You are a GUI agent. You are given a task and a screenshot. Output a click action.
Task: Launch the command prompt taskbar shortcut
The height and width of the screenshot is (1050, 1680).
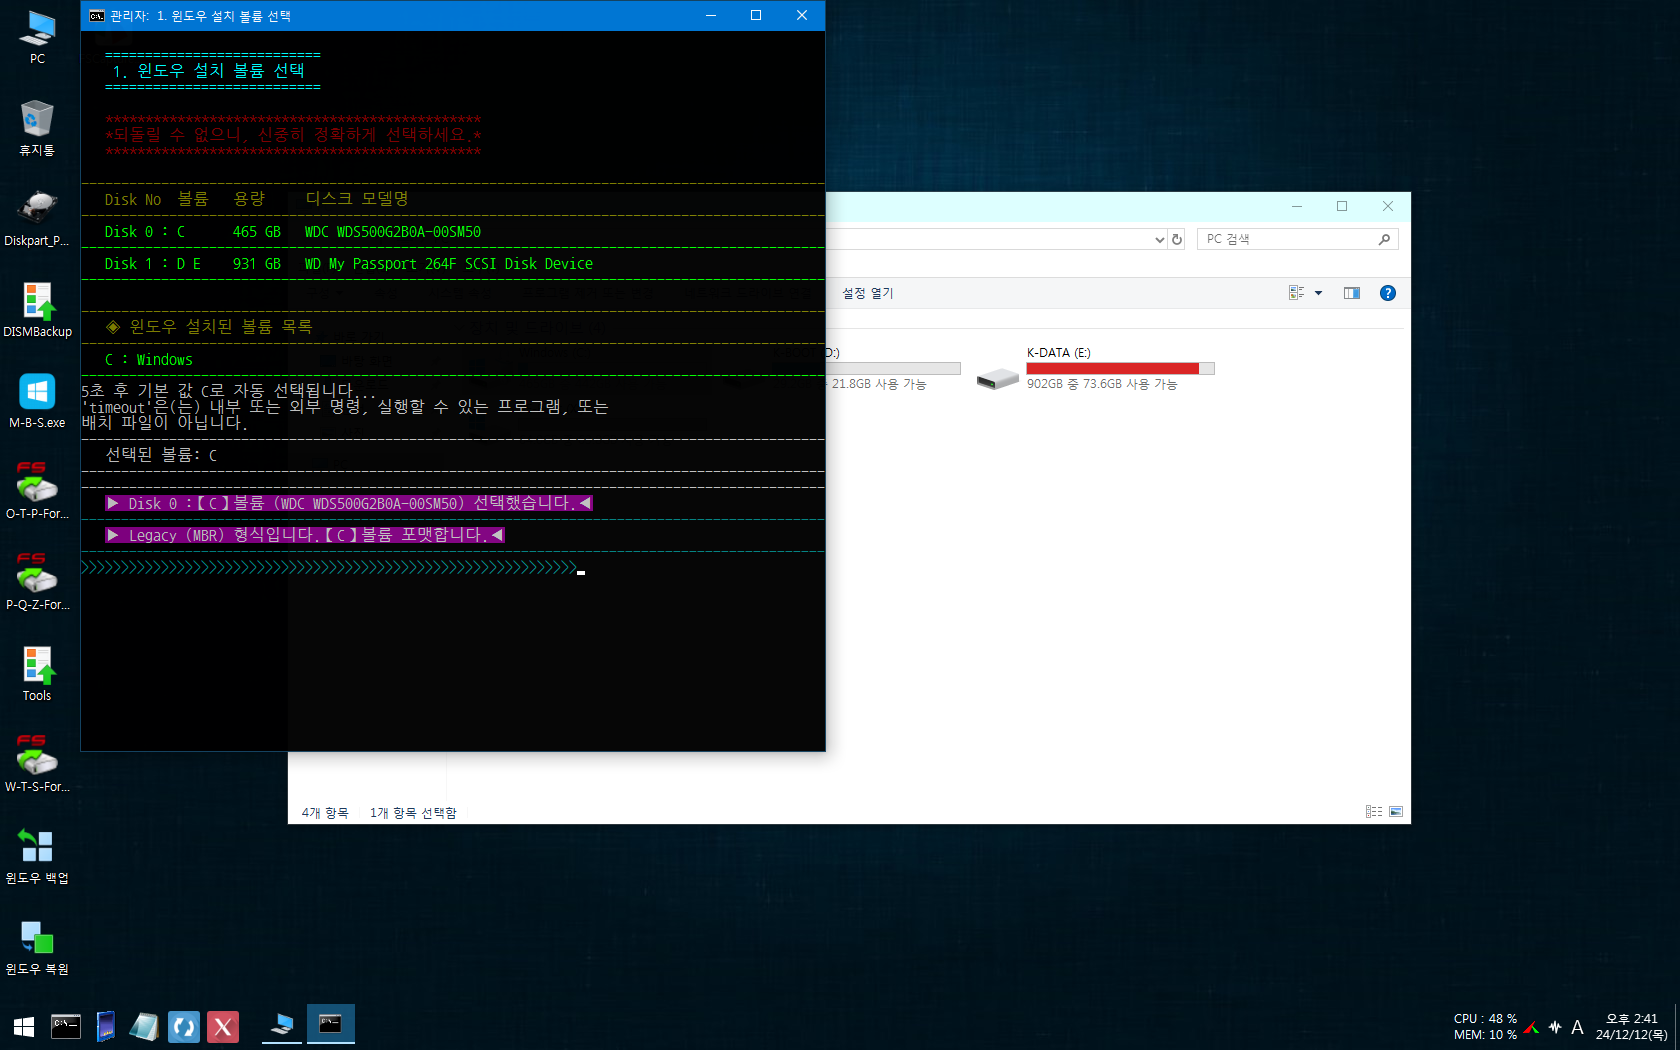(x=66, y=1026)
